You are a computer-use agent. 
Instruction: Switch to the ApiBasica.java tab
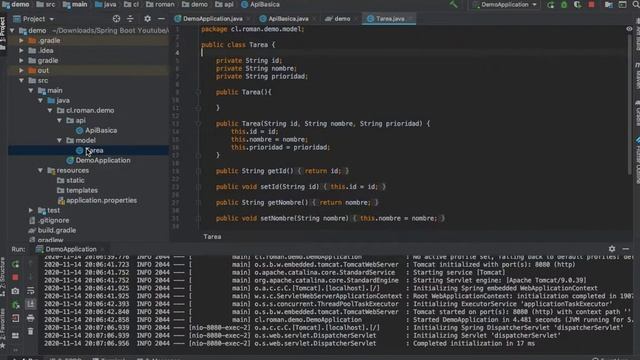click(x=288, y=19)
